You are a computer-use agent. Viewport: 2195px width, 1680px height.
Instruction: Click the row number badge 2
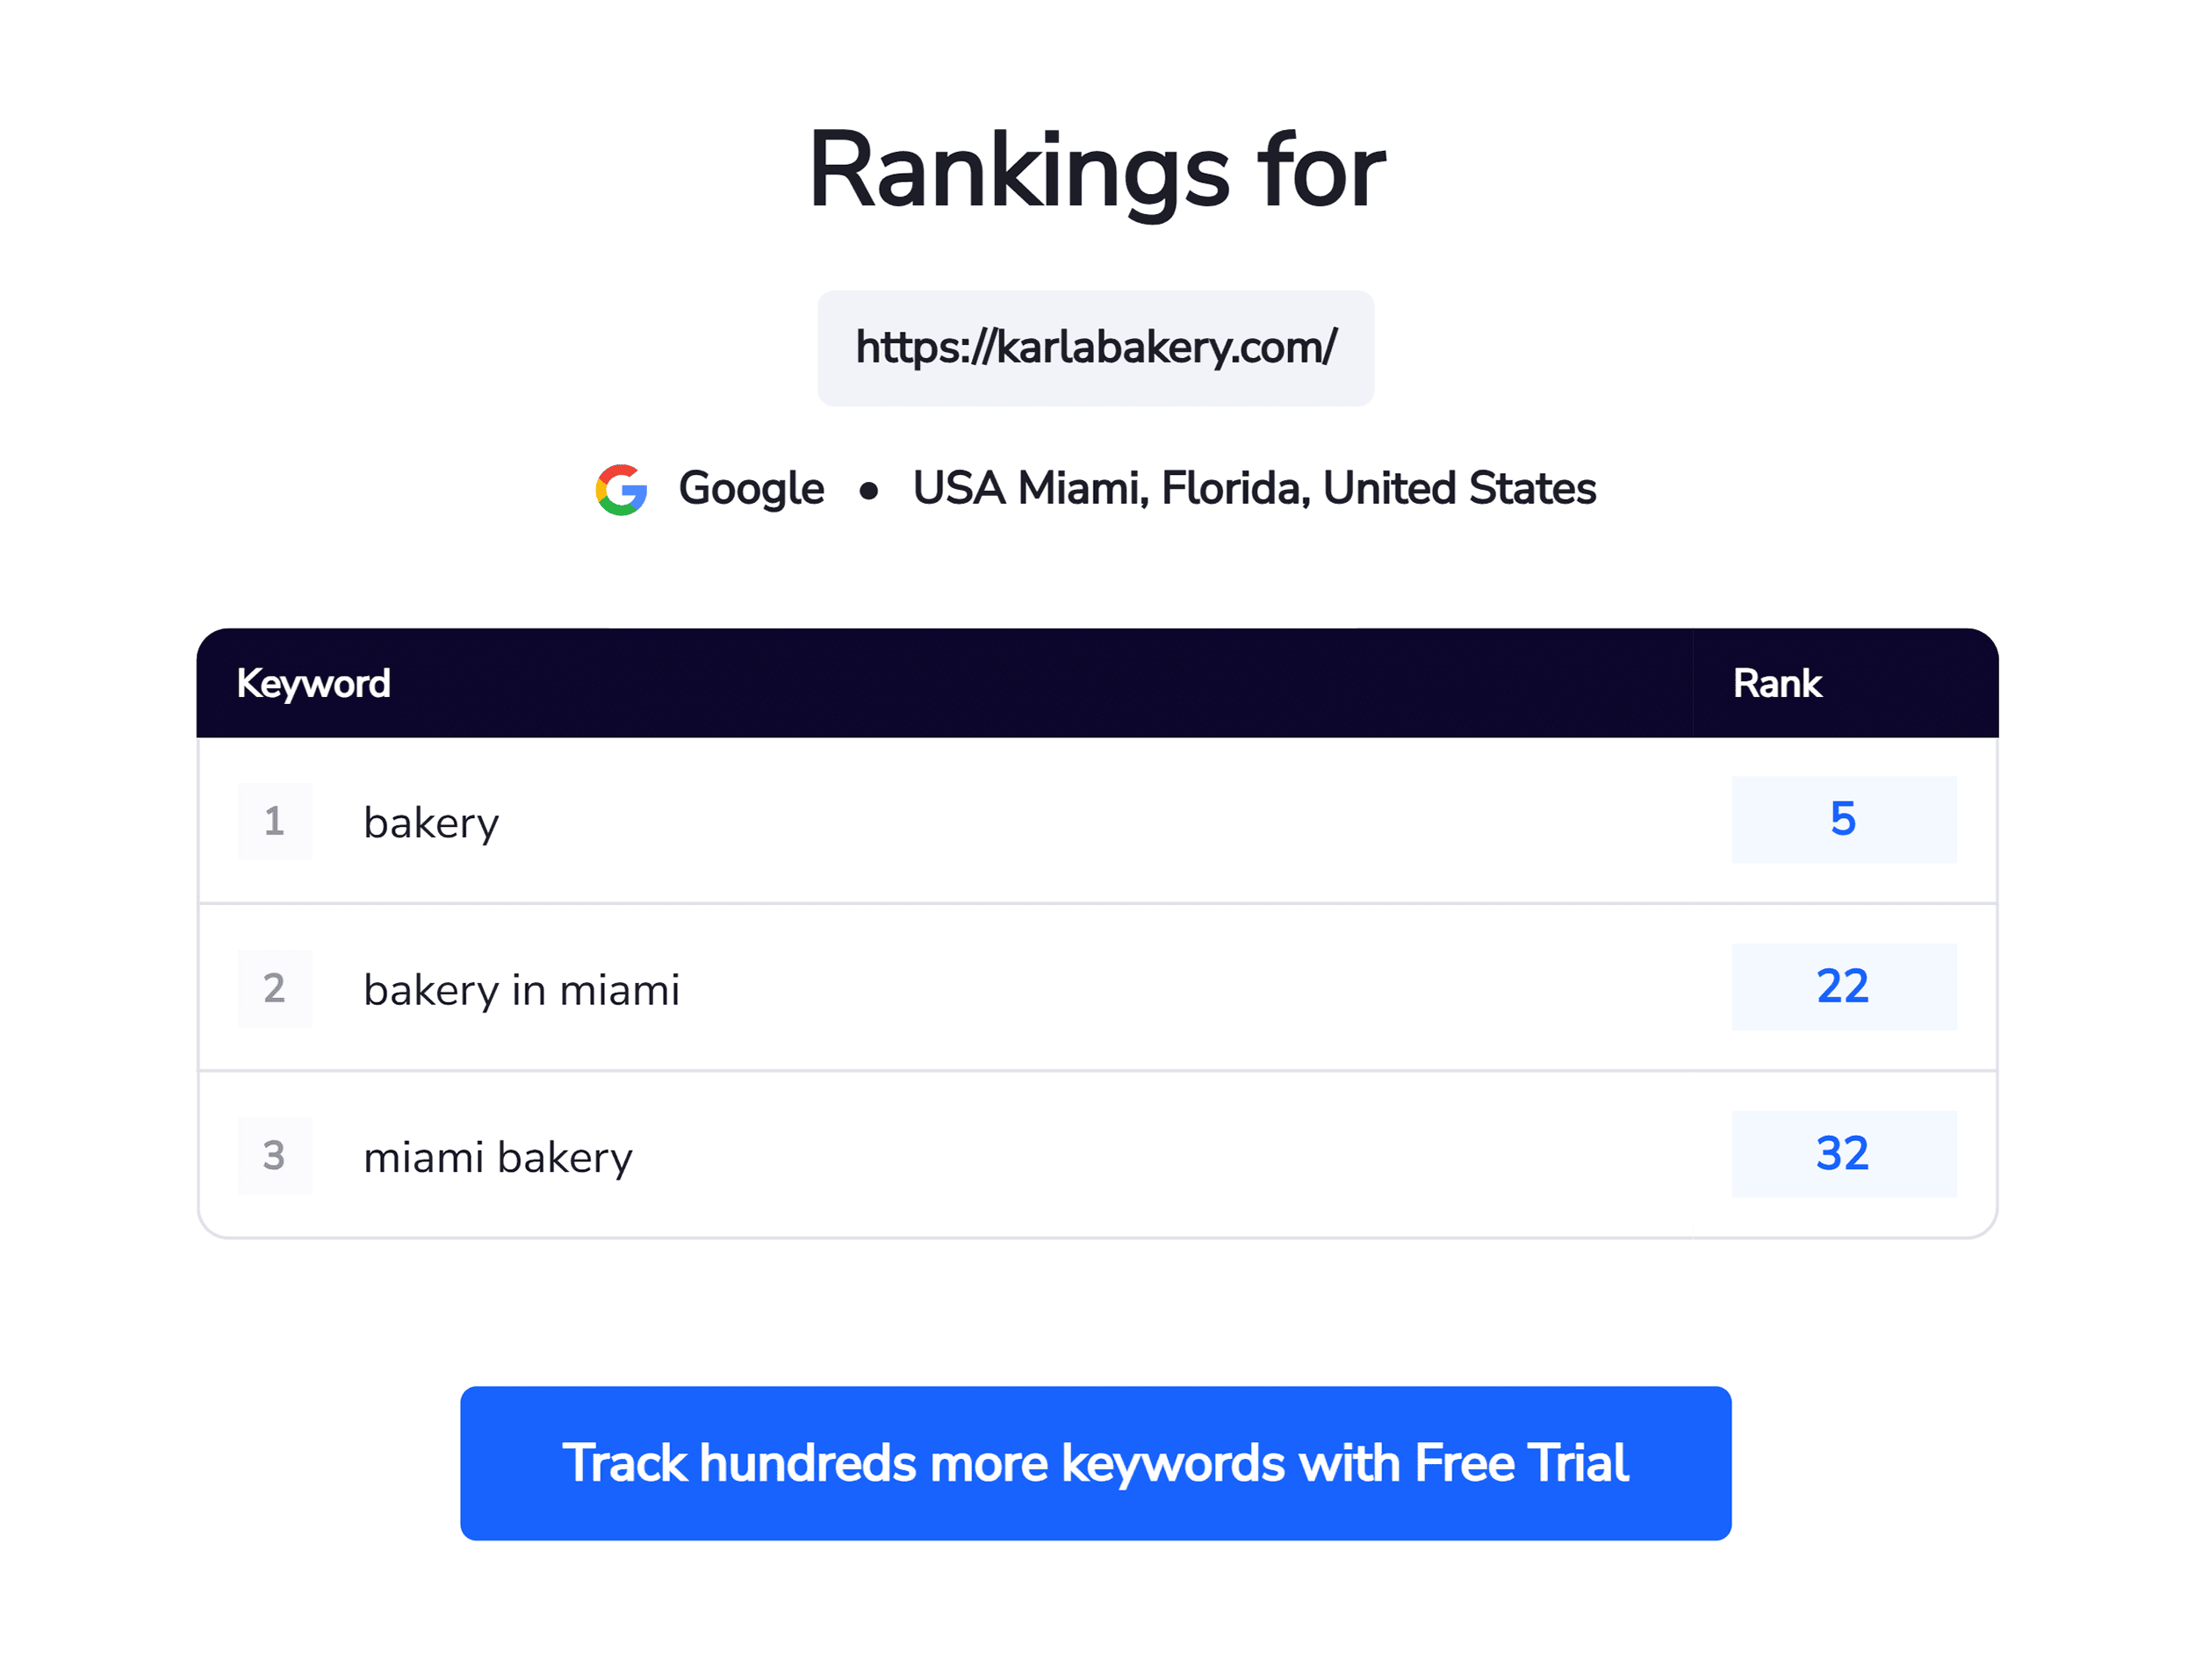(274, 989)
